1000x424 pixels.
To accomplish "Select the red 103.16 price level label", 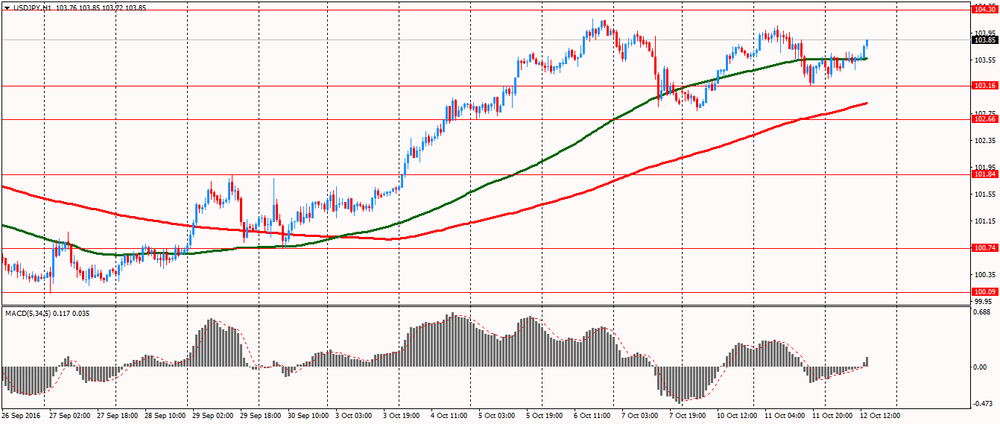I will point(985,85).
